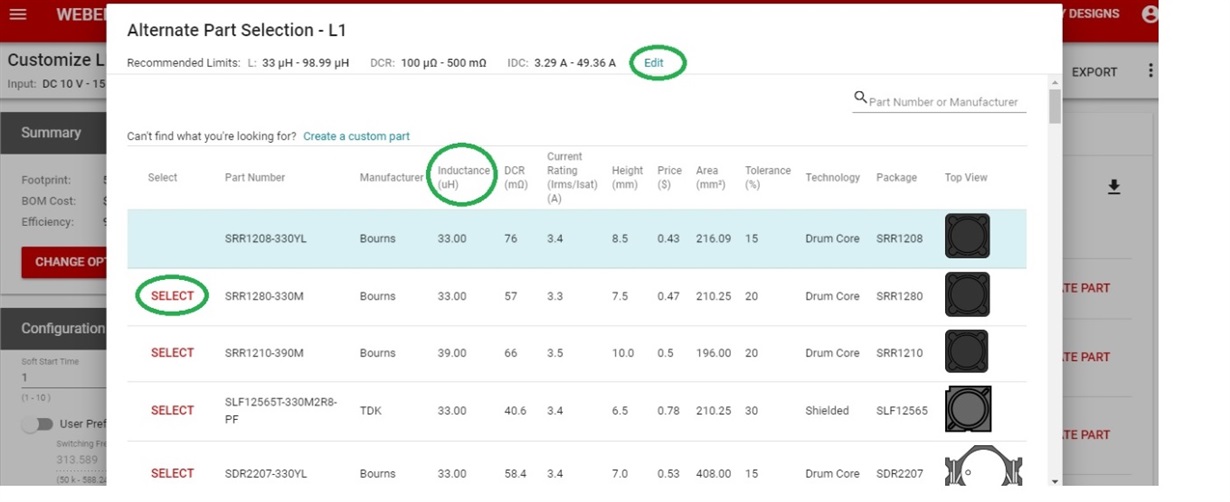This screenshot has height=502, width=1230.
Task: Open Create a custom part link
Action: coord(356,136)
